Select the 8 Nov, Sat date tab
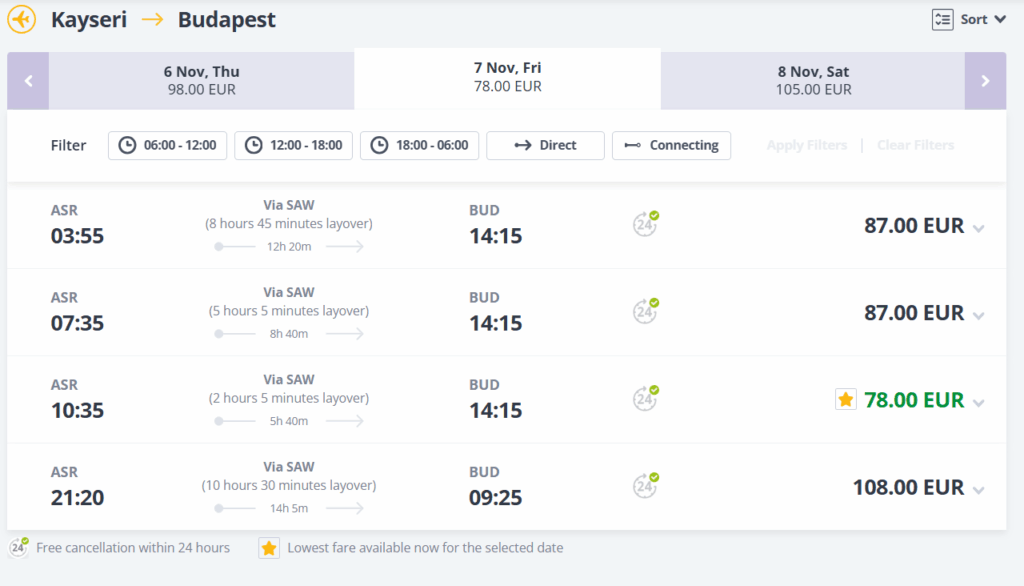Screen dimensions: 1024x586 pos(813,81)
